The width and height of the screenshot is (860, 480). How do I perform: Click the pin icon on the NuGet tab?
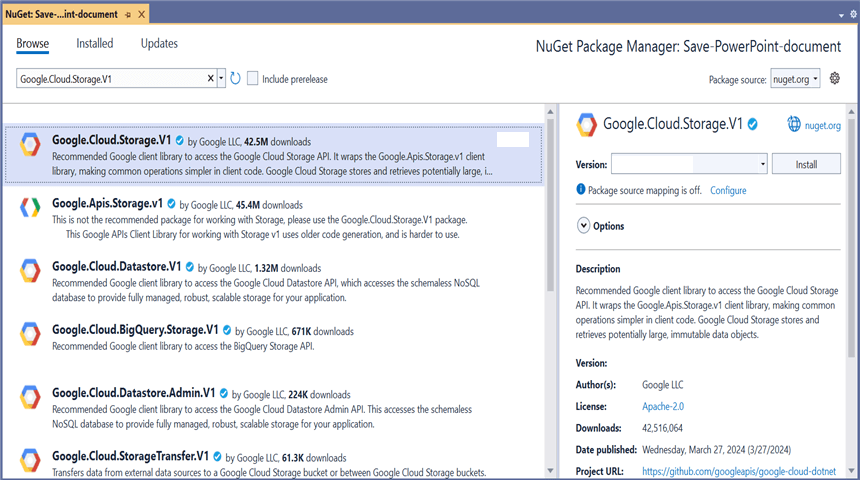click(x=128, y=14)
